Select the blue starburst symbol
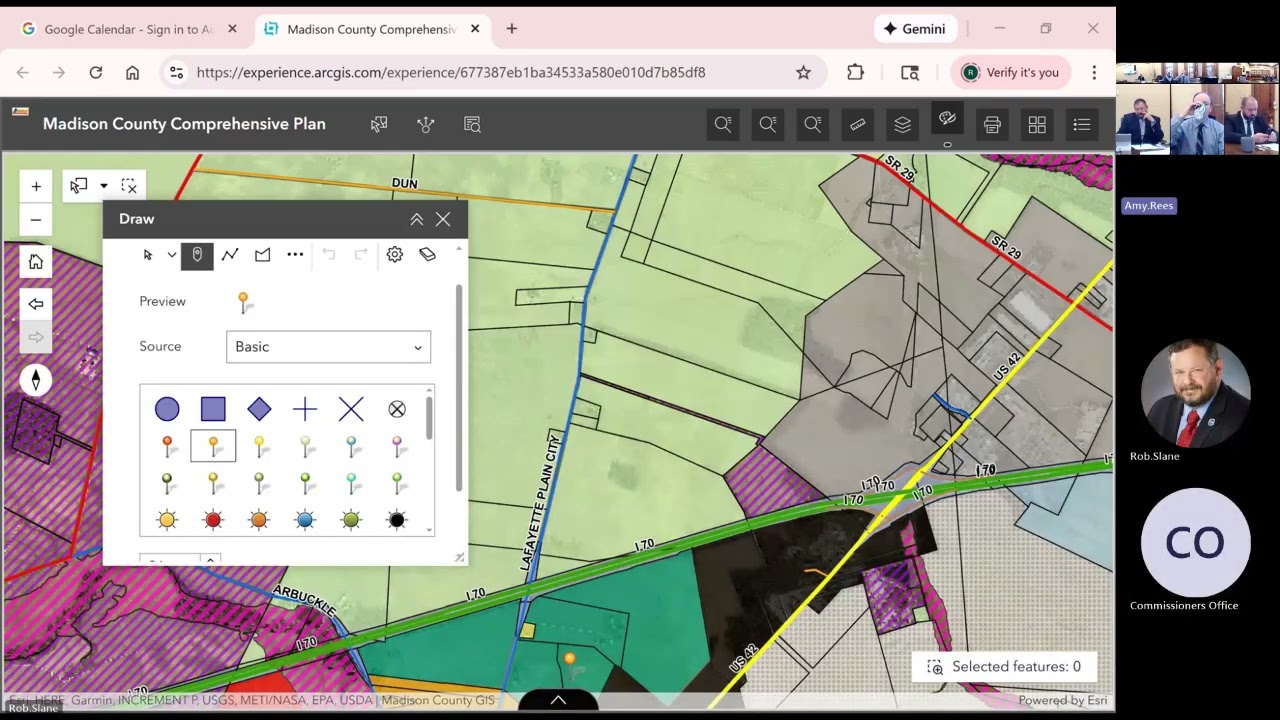This screenshot has height=720, width=1280. (305, 520)
